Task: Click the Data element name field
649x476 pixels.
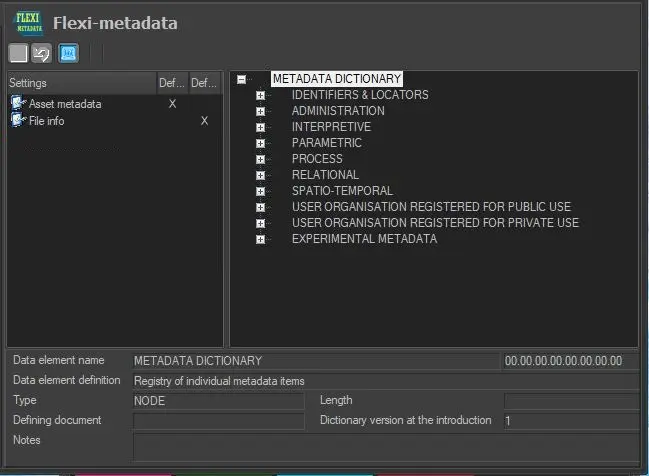Action: pyautogui.click(x=314, y=361)
